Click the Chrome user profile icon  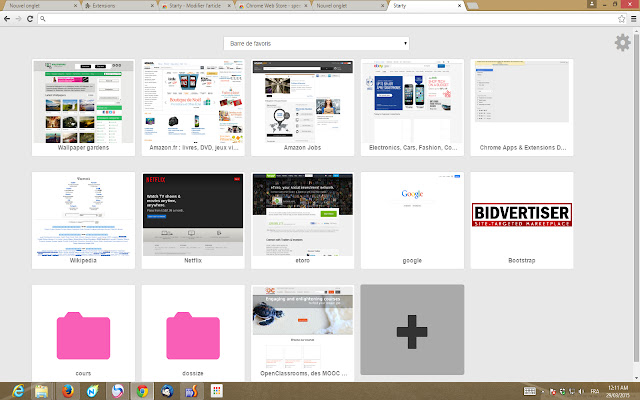(x=592, y=4)
